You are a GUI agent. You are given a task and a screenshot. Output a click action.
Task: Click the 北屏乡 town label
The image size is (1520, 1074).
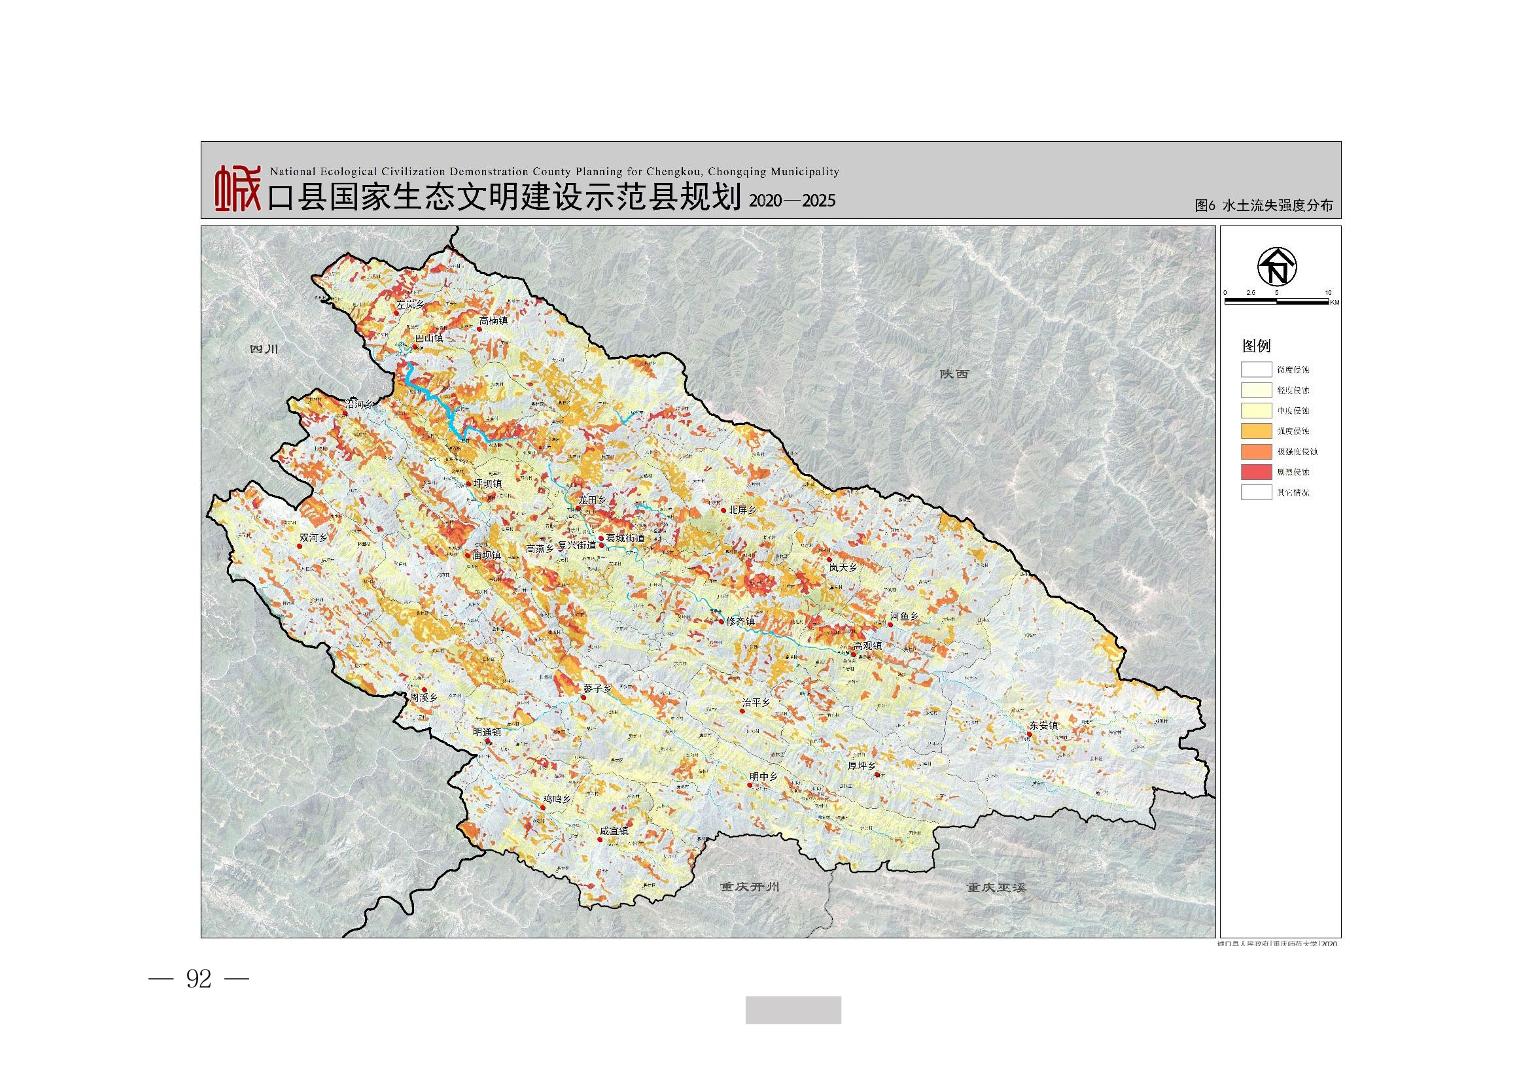[x=743, y=510]
